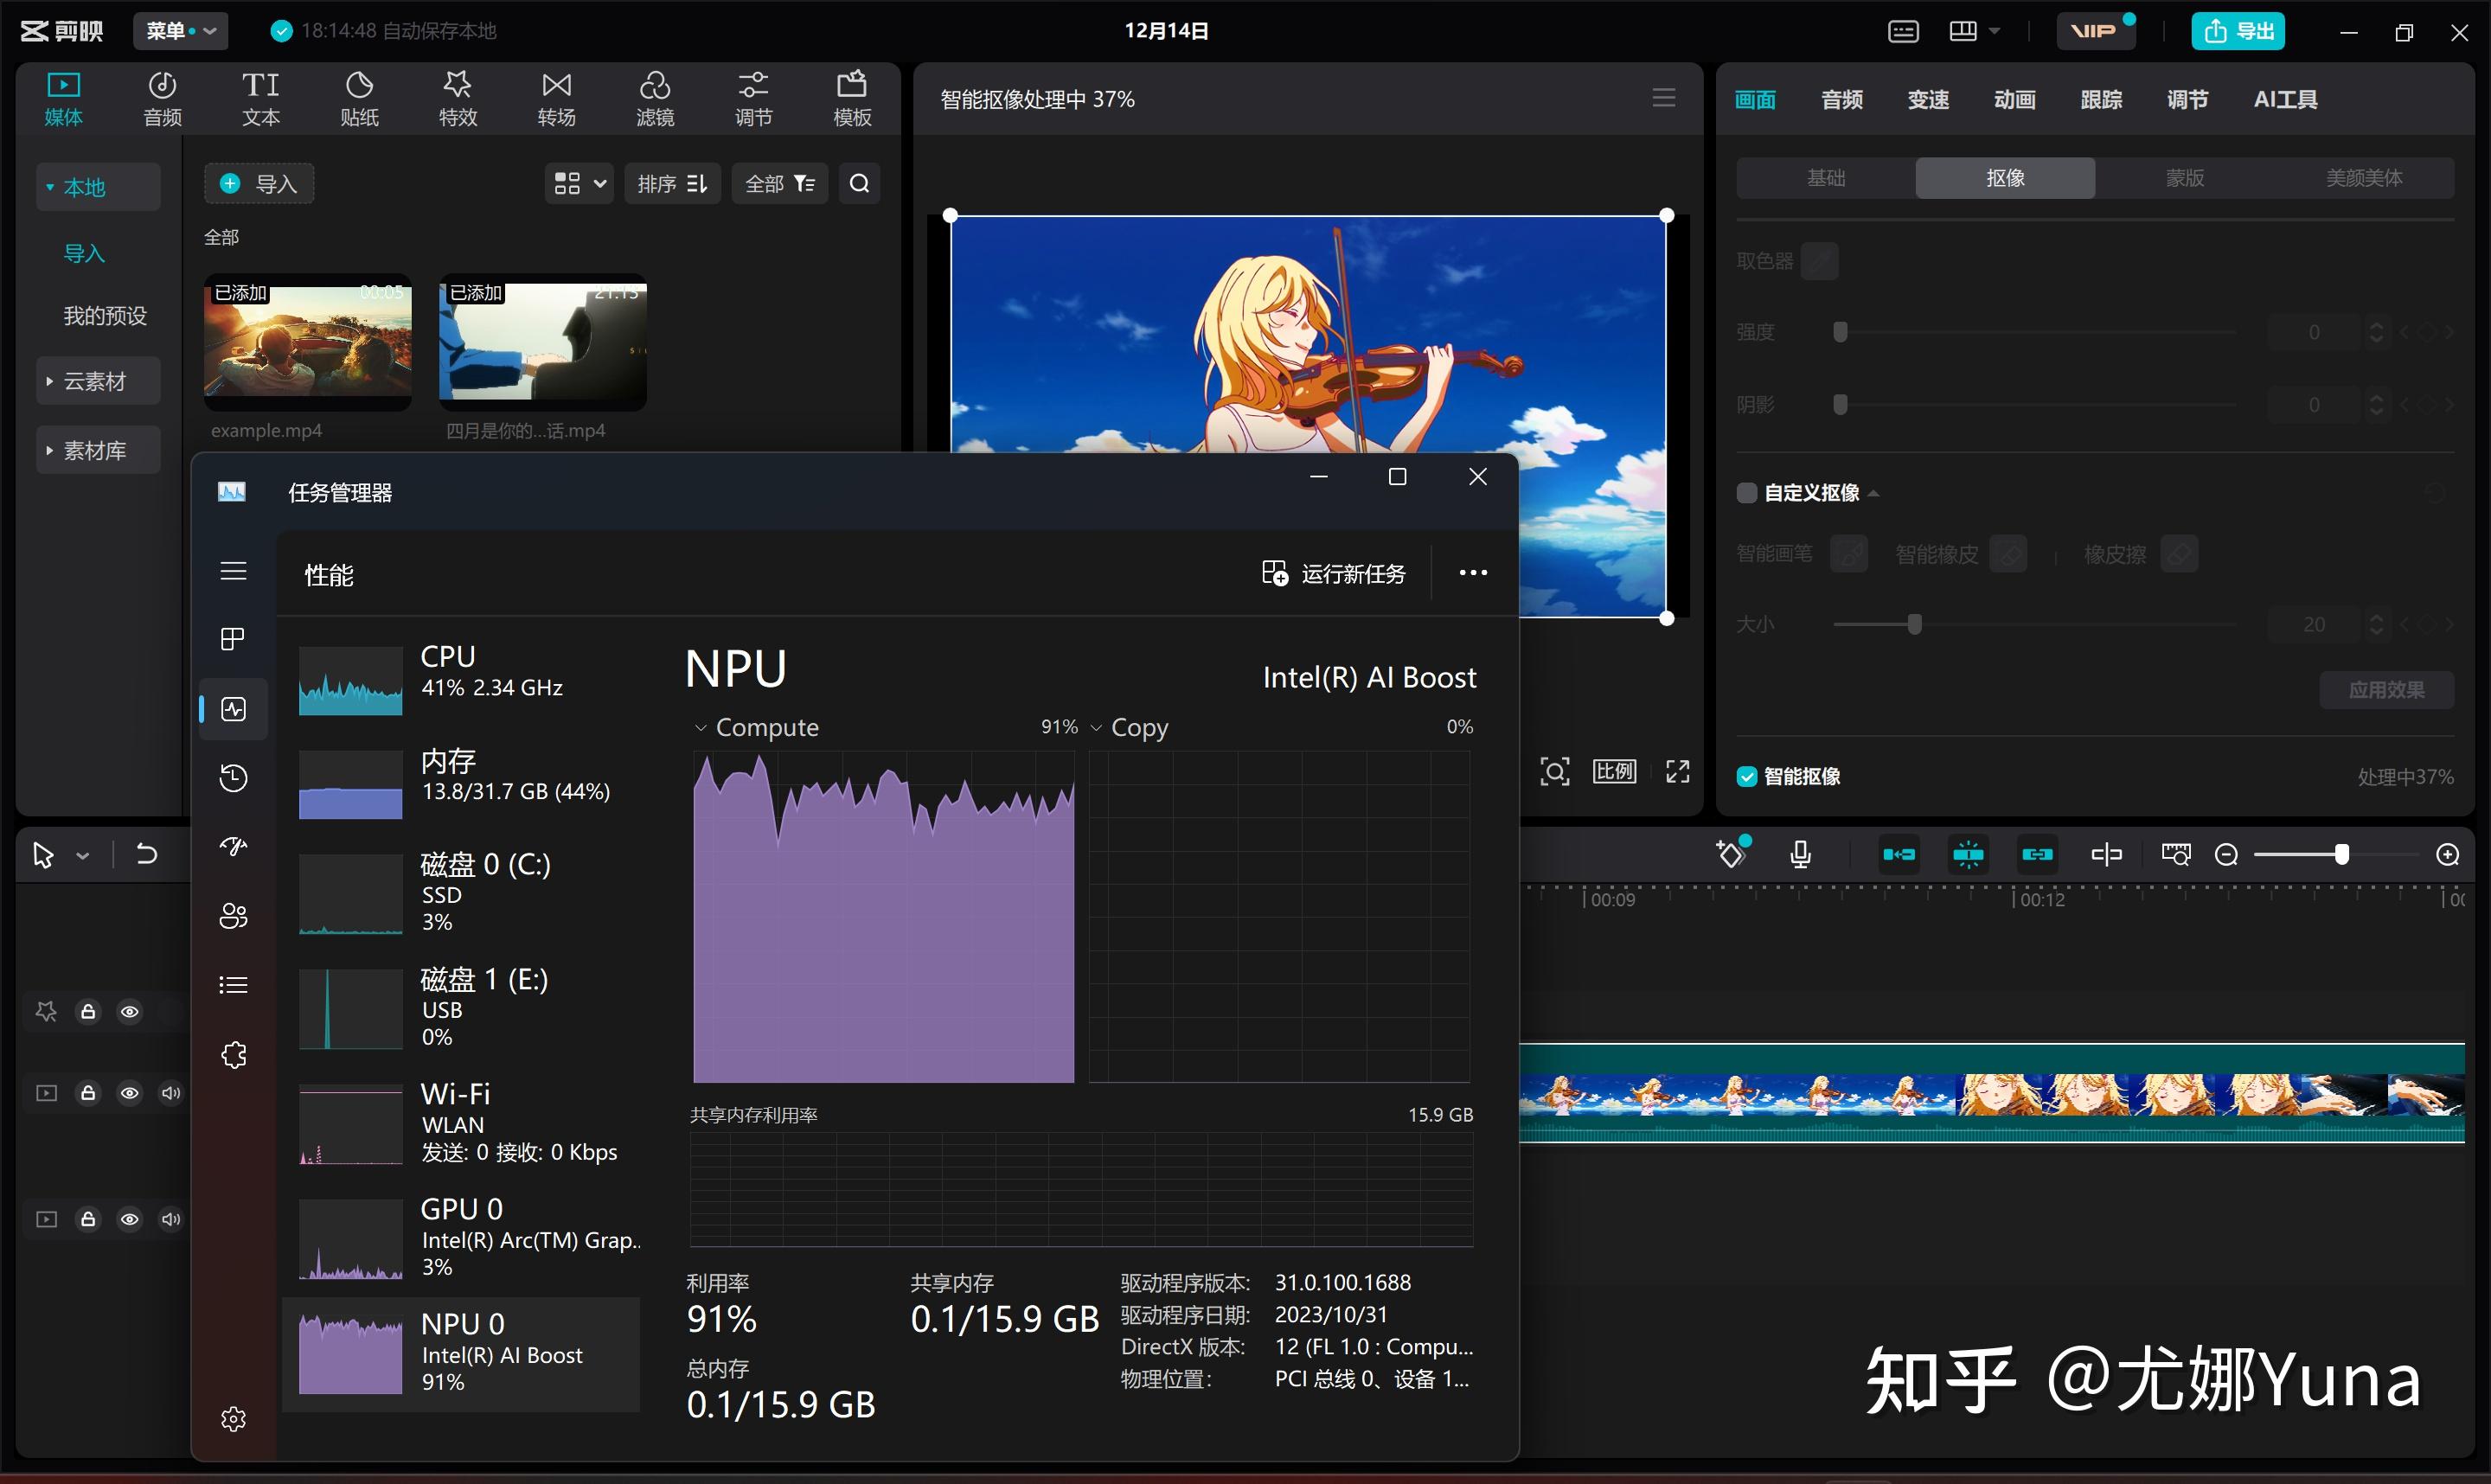Image resolution: width=2491 pixels, height=1484 pixels.
Task: Toggle eye visibility on bottom video track
Action: 129,1219
